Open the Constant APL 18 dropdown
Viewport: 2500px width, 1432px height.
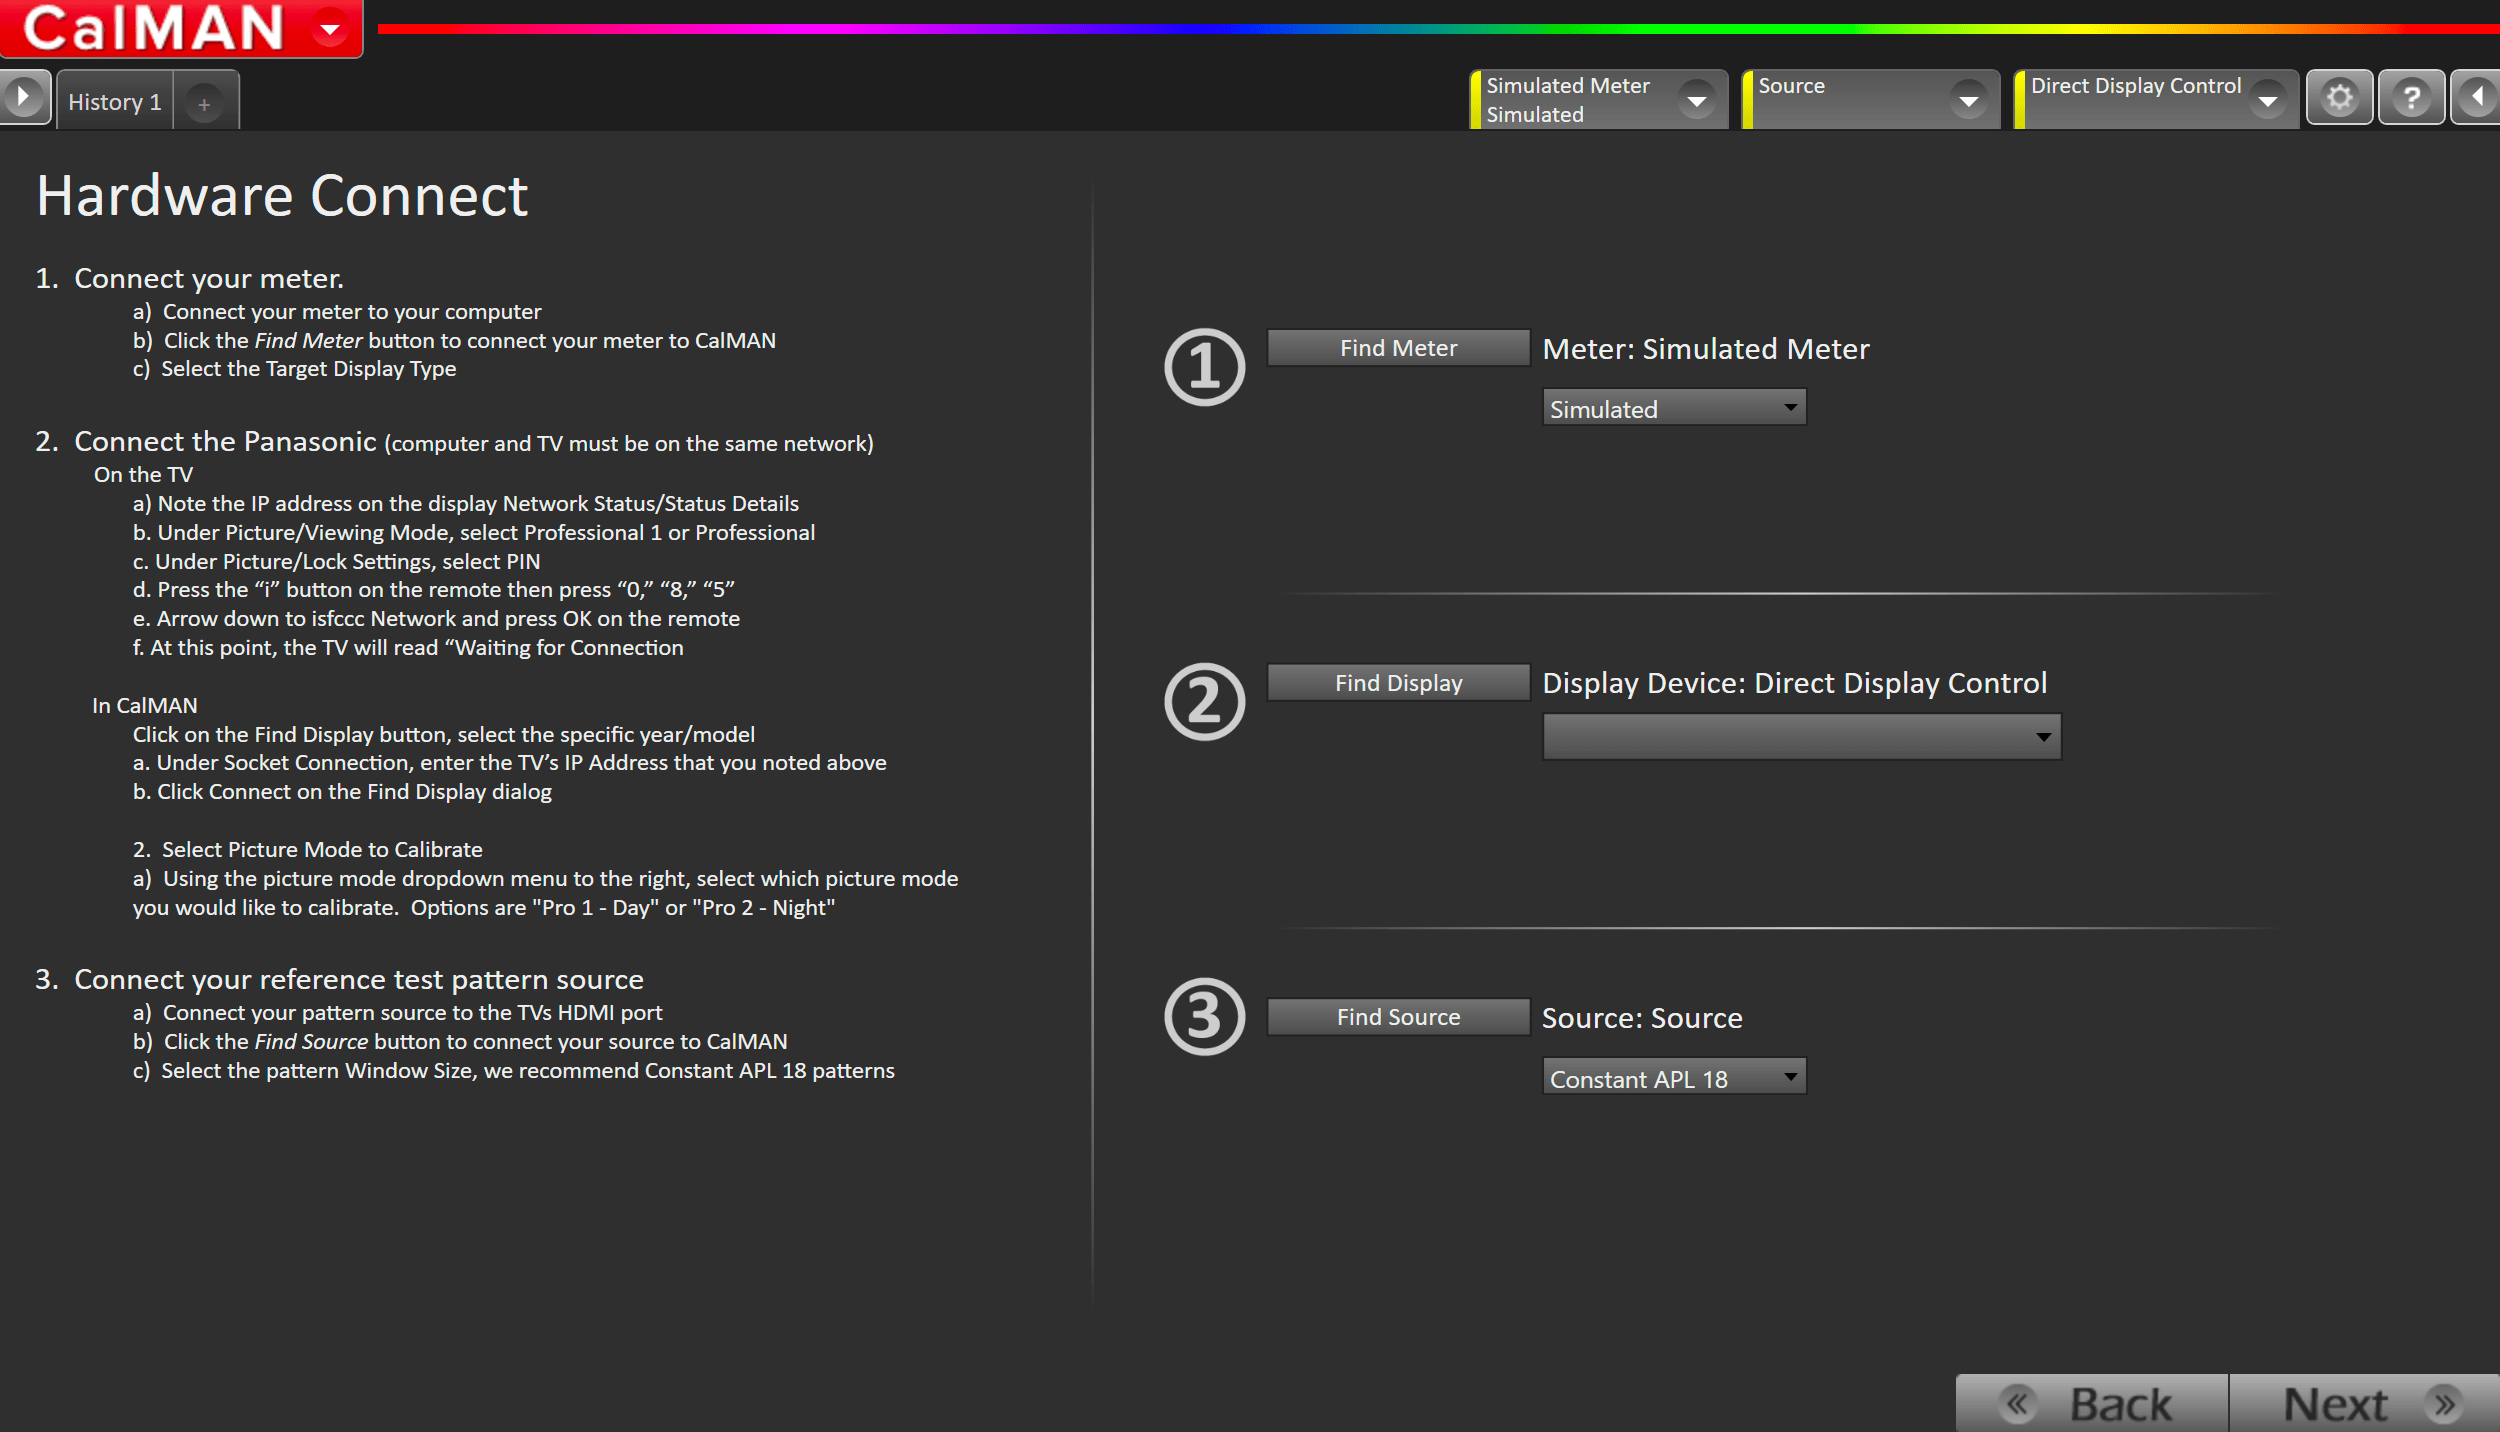pos(1674,1078)
